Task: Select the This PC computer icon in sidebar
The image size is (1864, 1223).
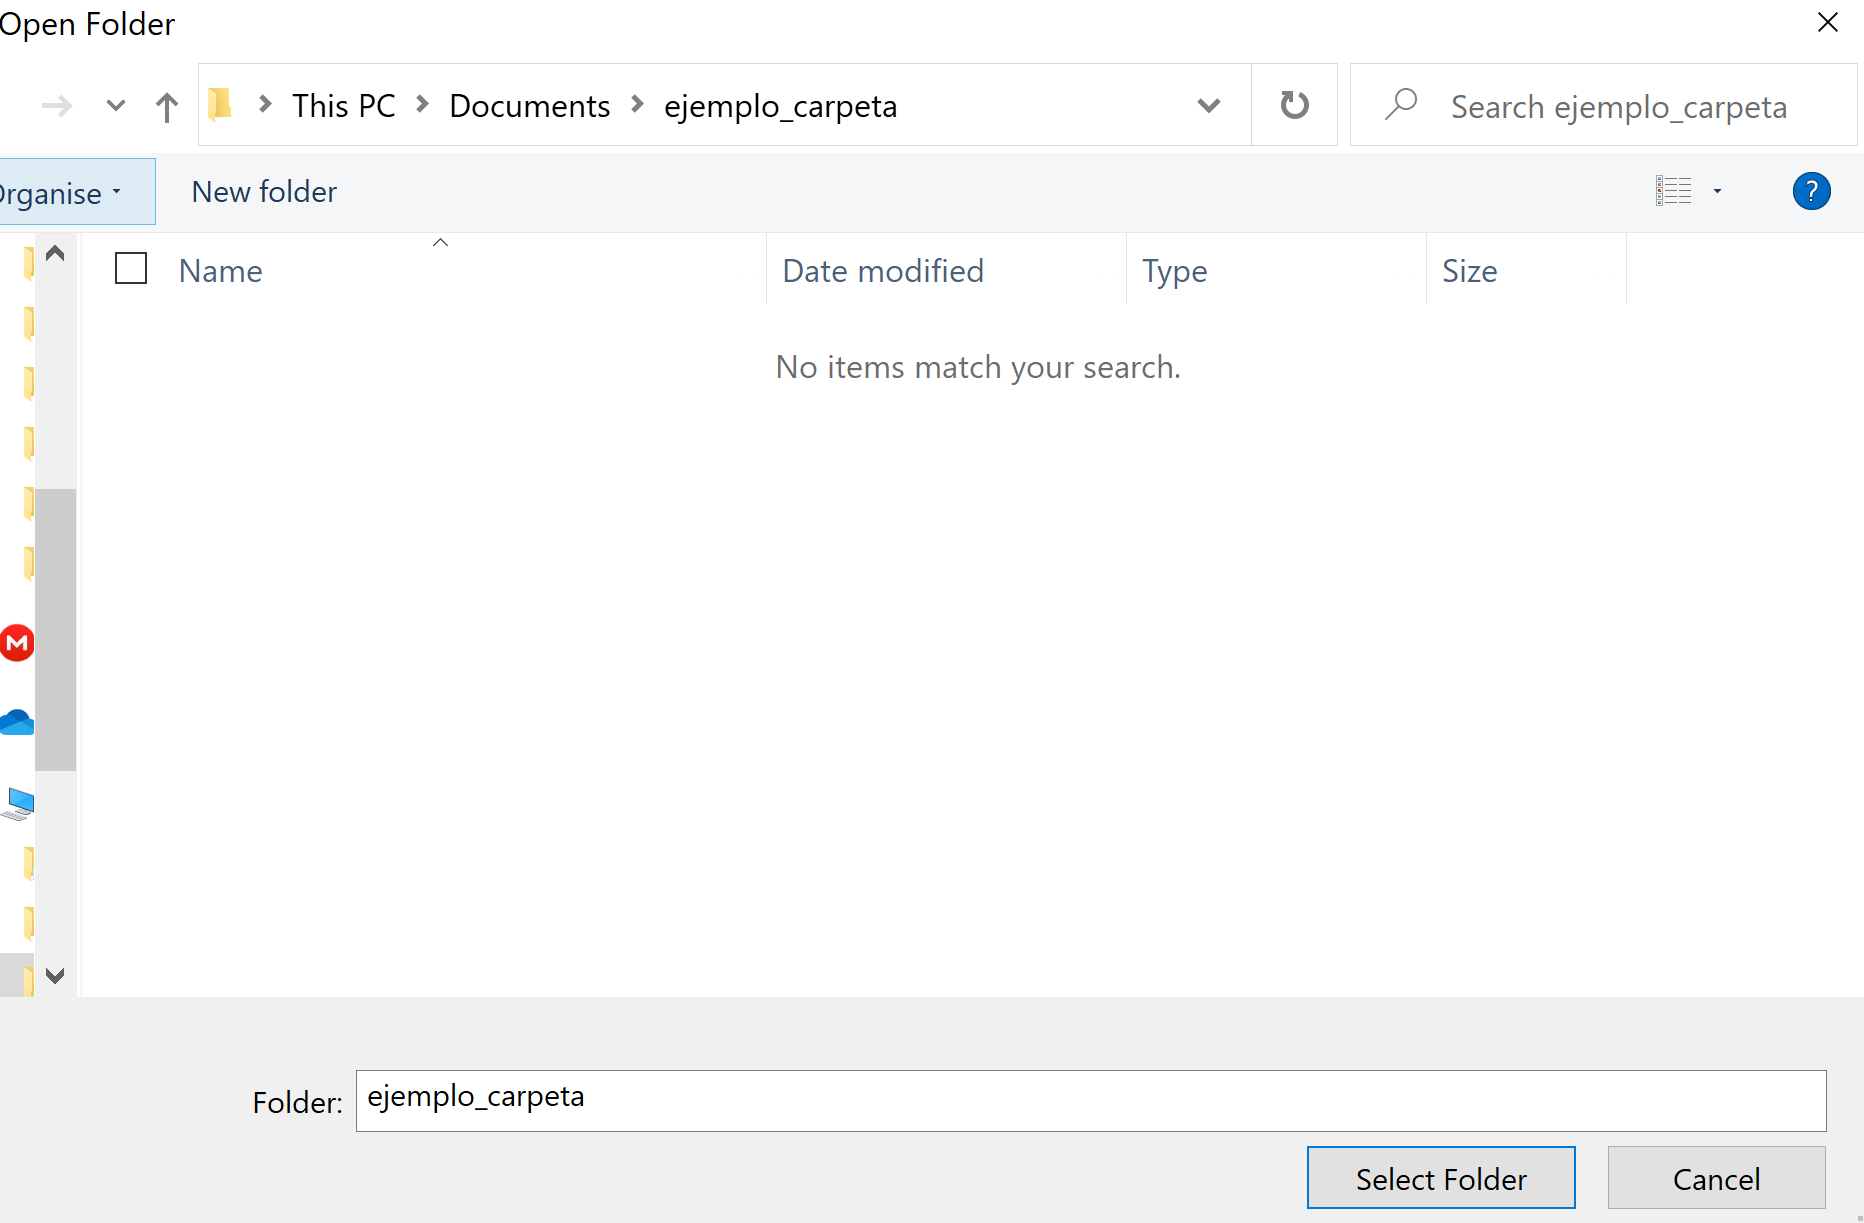Action: coord(19,803)
